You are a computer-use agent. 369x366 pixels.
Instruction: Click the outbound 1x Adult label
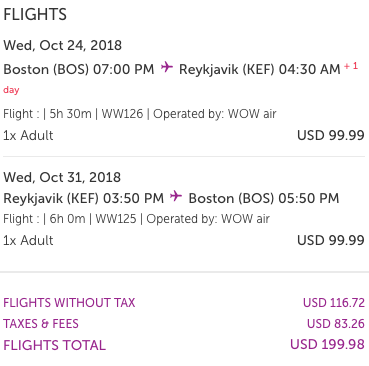coord(28,135)
